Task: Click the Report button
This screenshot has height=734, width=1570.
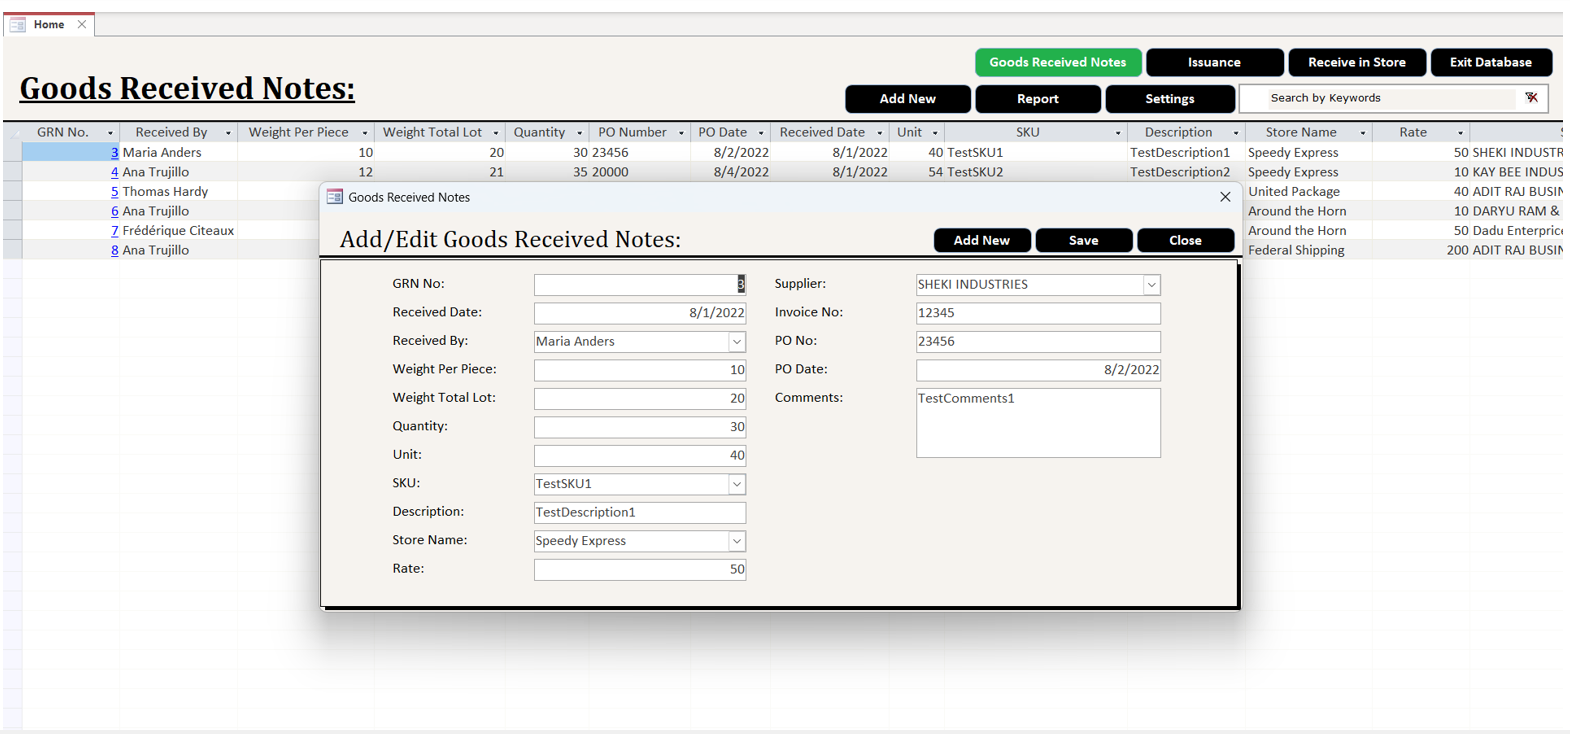Action: 1037,99
